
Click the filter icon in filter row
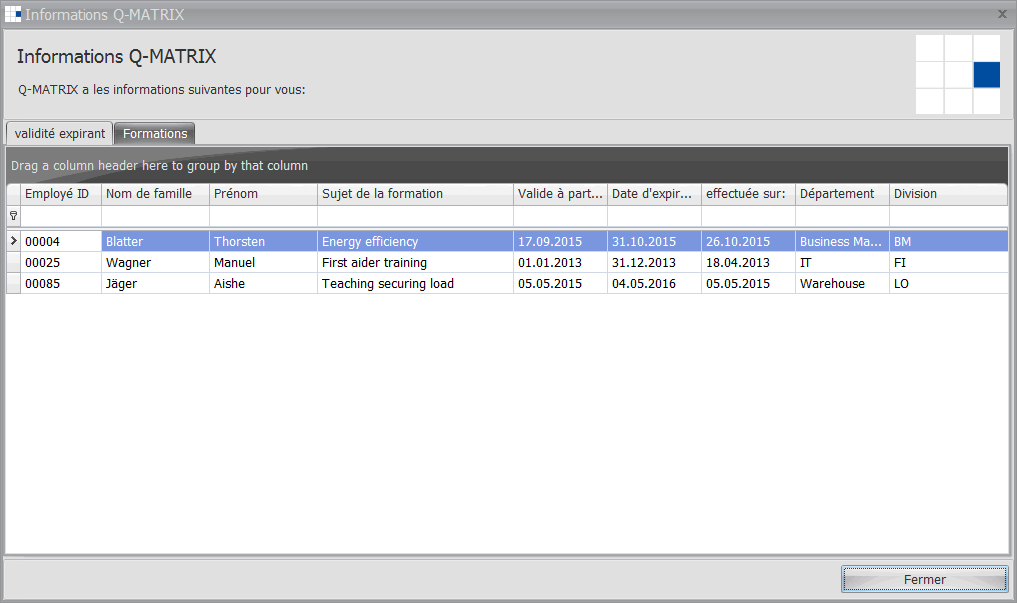tap(13, 215)
